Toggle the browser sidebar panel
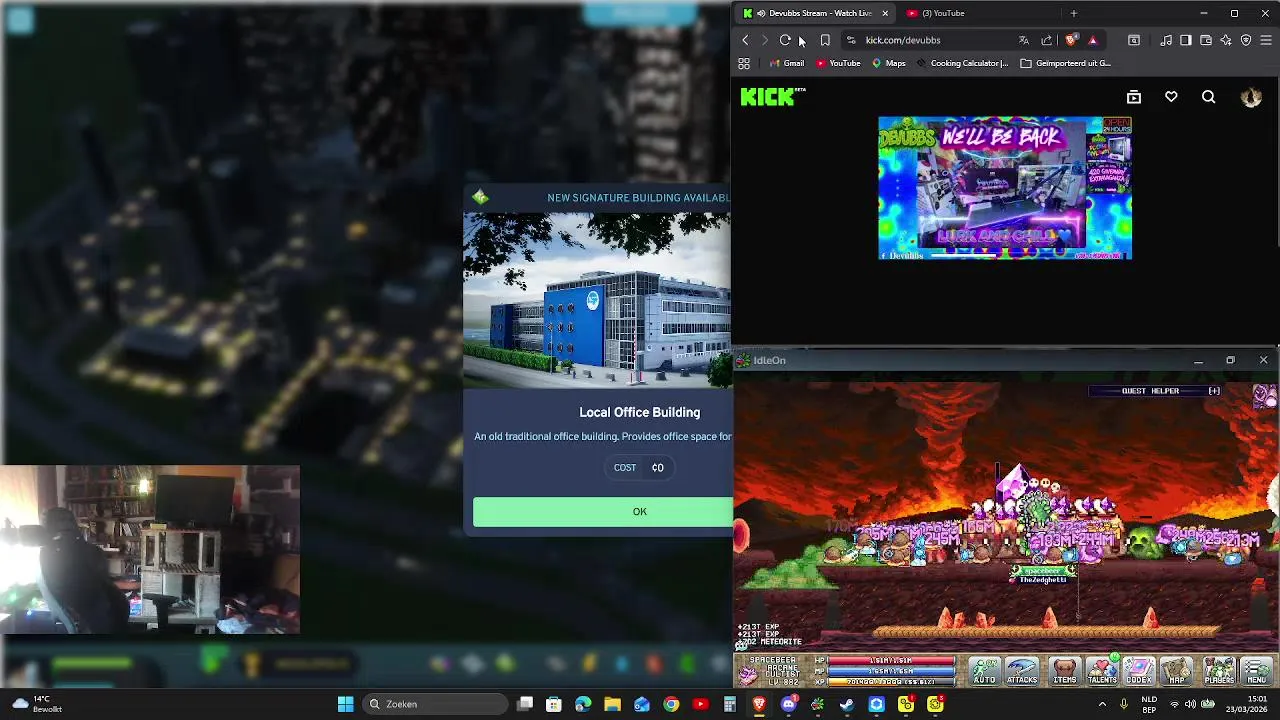Screen dimensions: 1280x720 [x=1186, y=40]
